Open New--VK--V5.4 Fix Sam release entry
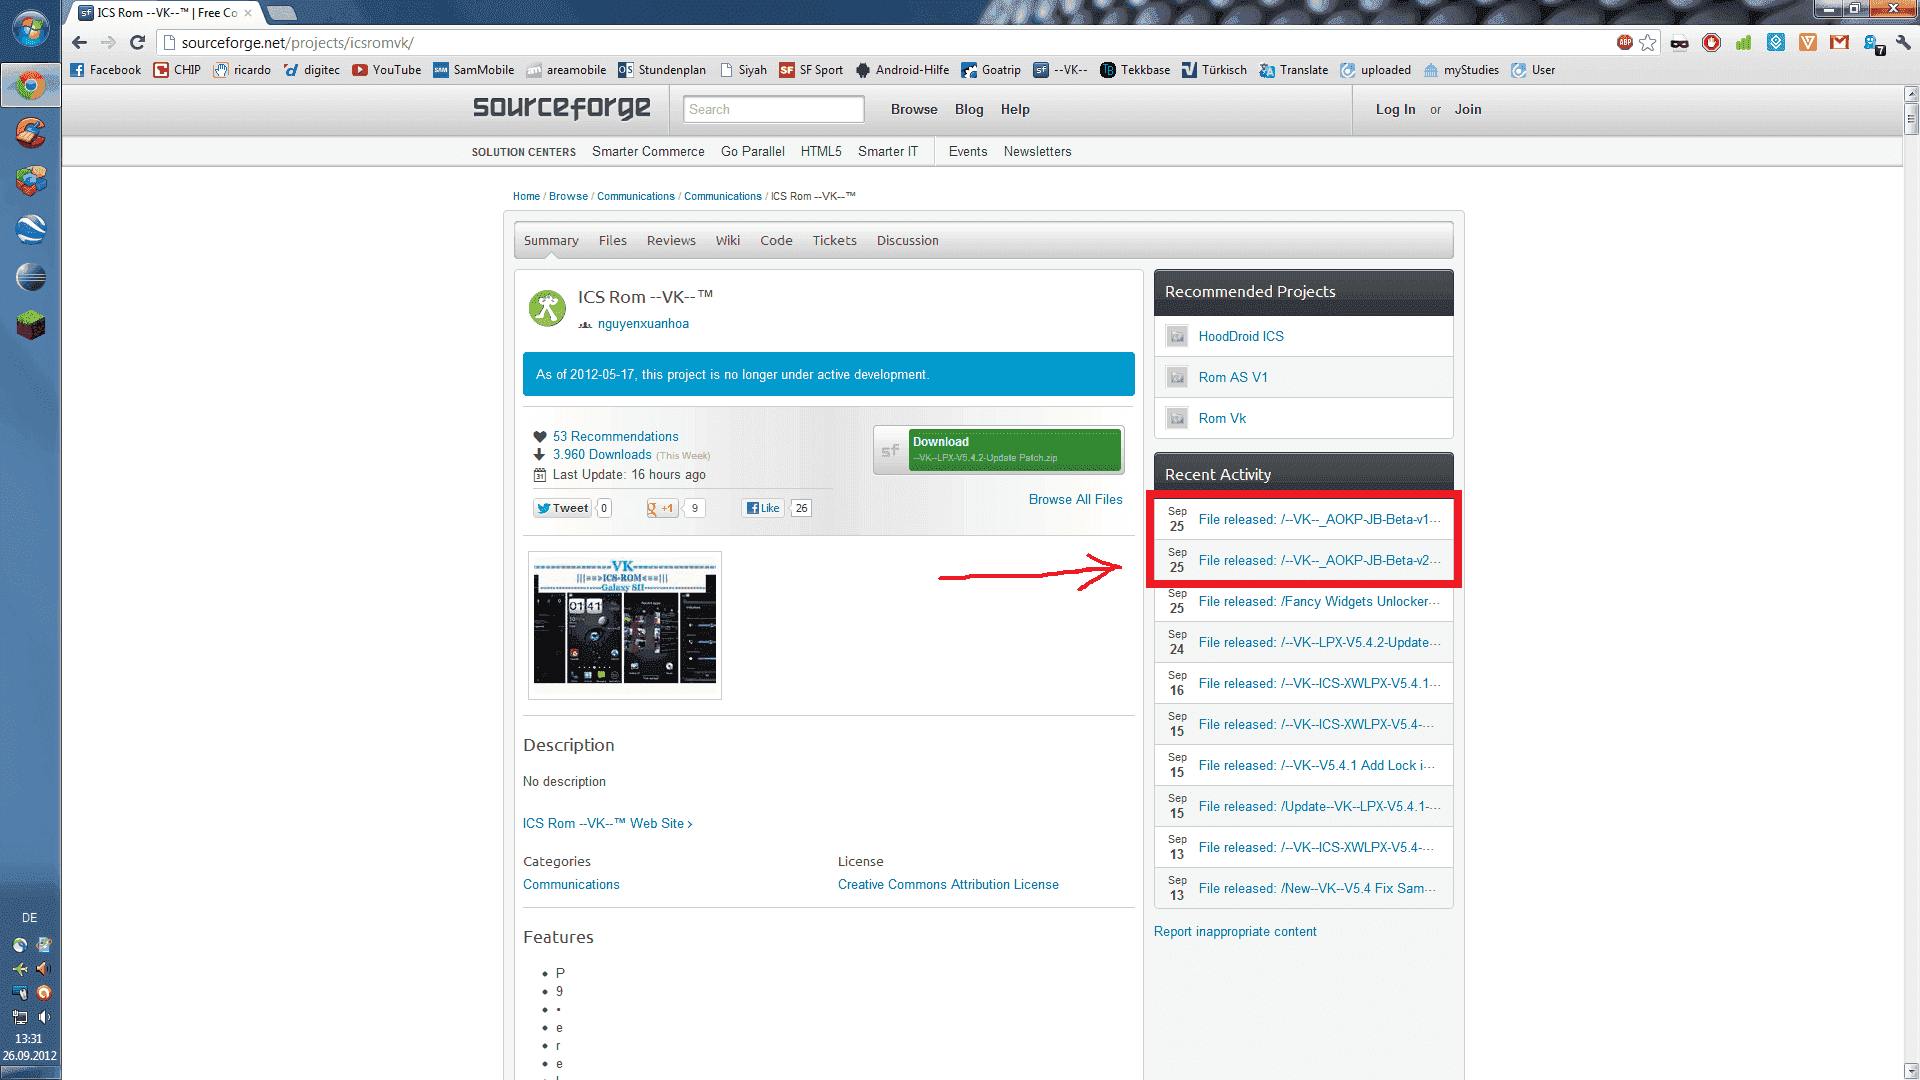 [x=1317, y=888]
